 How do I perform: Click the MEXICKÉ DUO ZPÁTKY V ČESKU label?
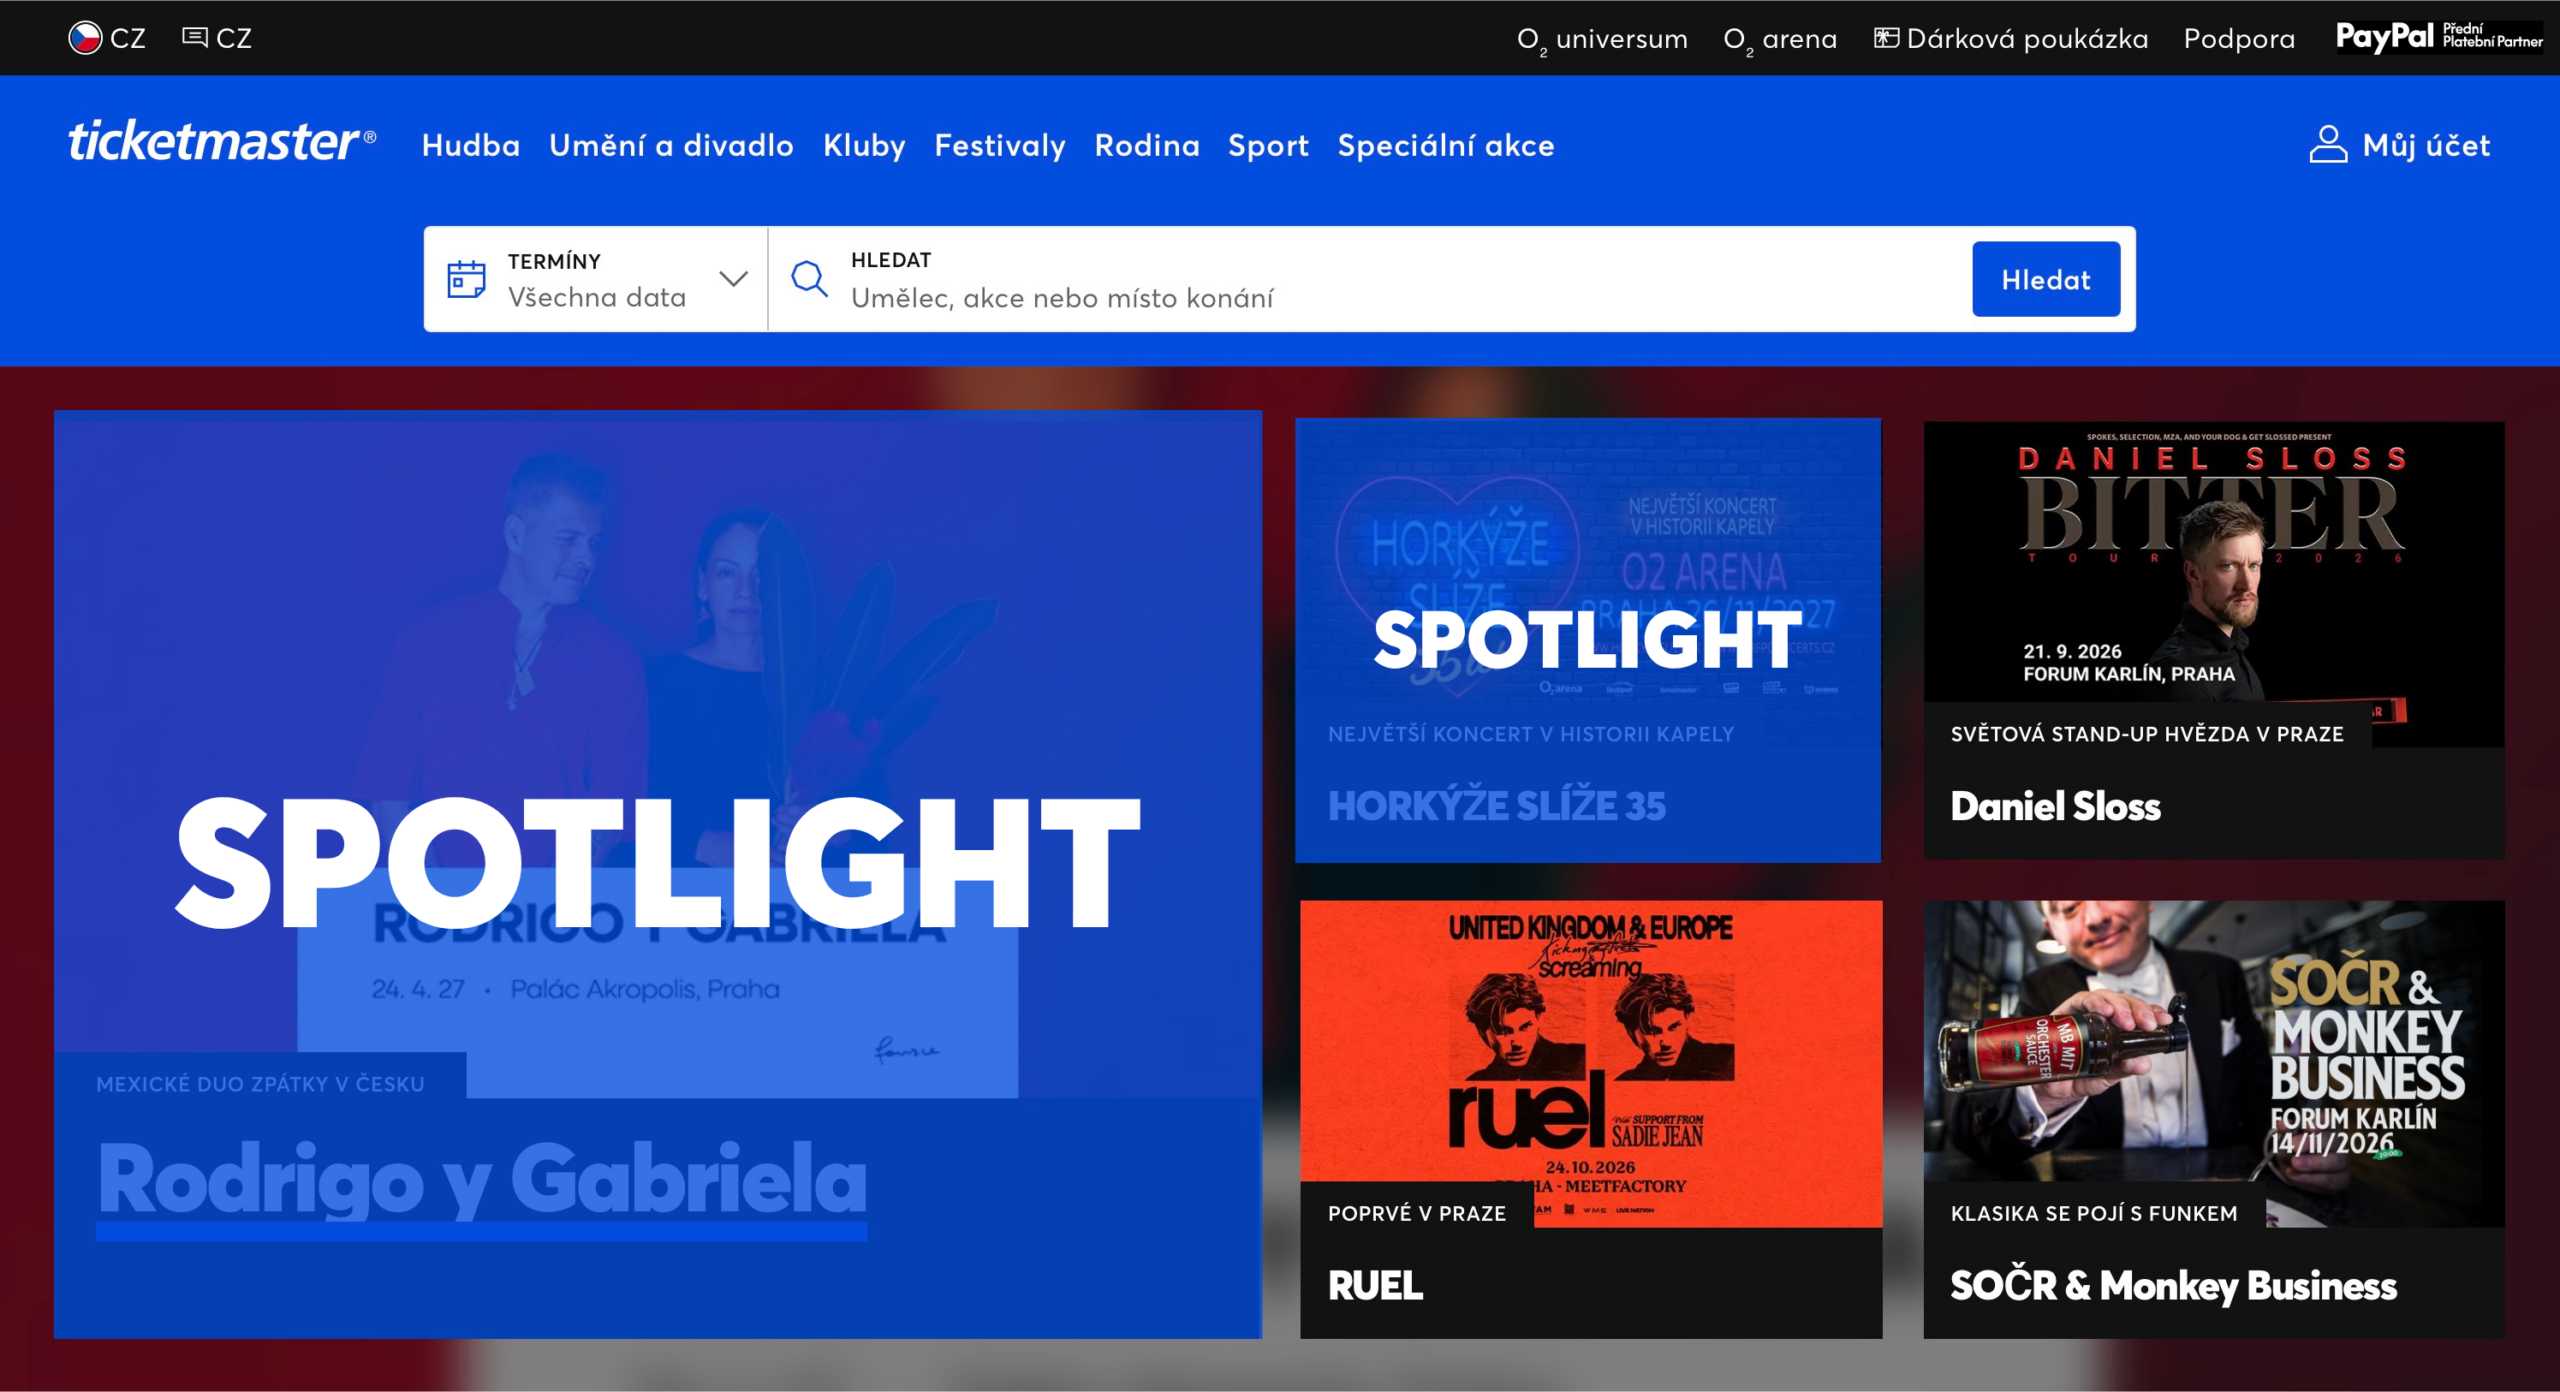click(x=260, y=1084)
